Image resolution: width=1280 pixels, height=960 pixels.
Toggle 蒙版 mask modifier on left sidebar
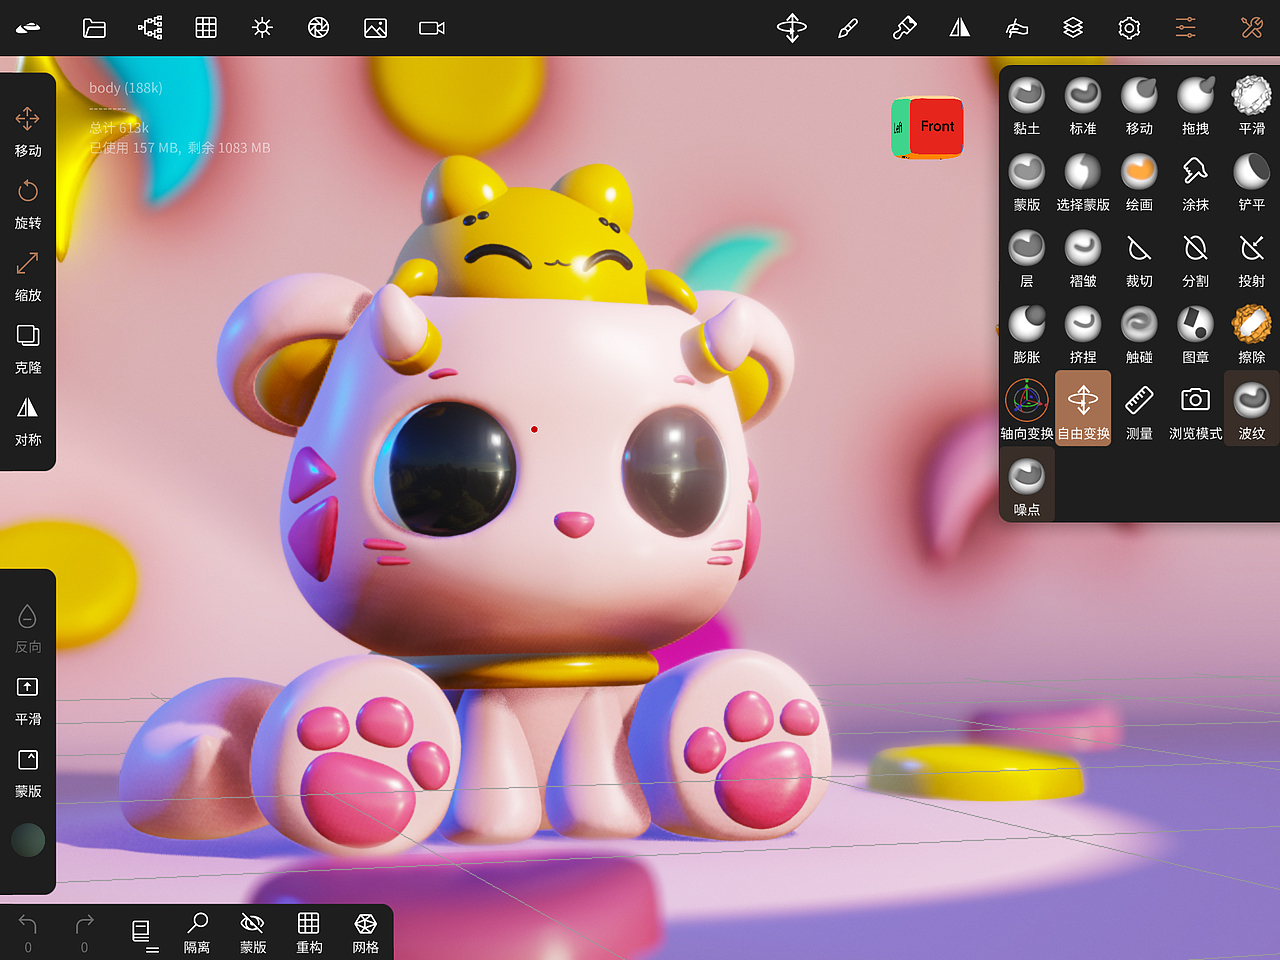[x=28, y=772]
